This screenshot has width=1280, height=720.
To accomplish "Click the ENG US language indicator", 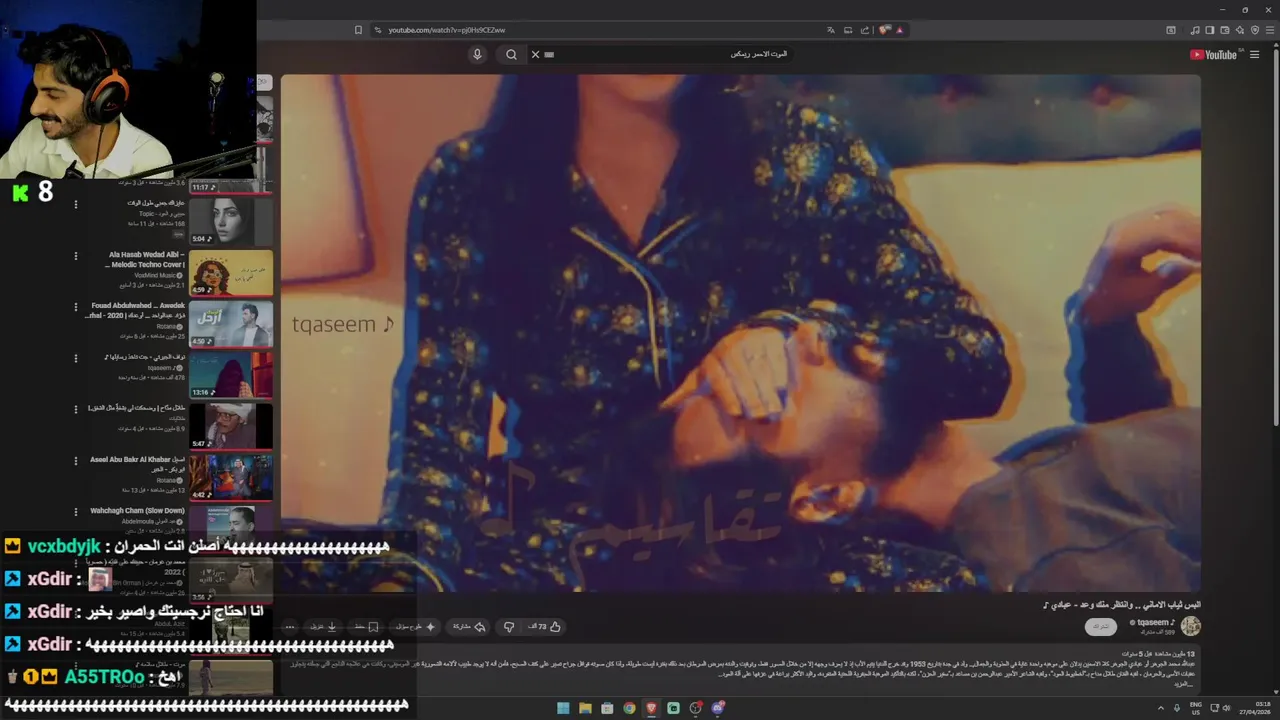I will point(1196,708).
